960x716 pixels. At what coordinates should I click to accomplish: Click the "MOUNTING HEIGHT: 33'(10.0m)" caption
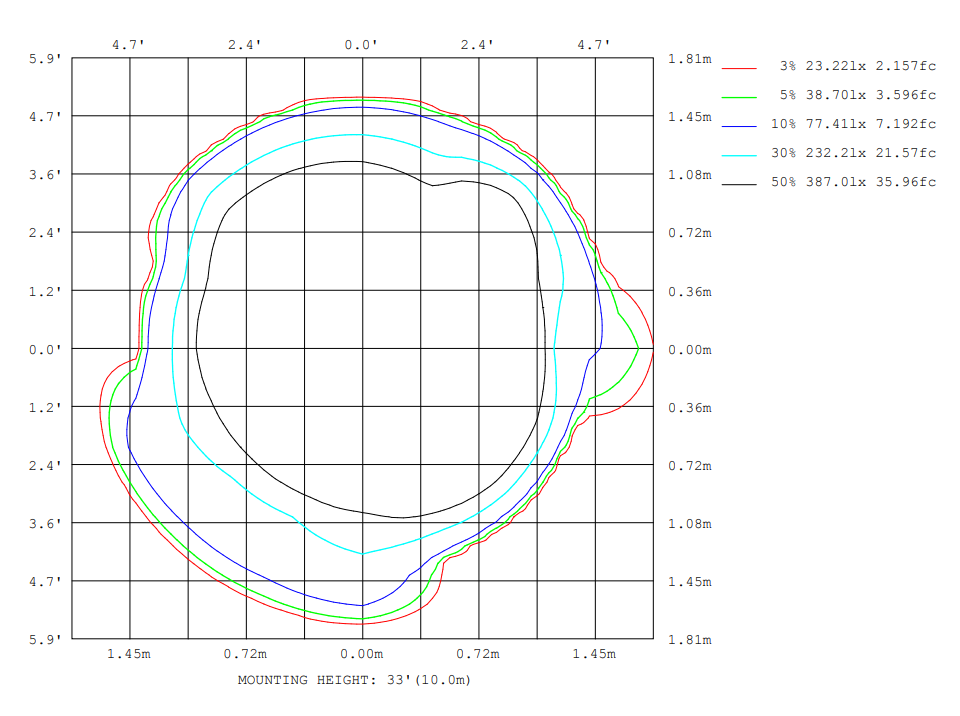click(x=354, y=680)
